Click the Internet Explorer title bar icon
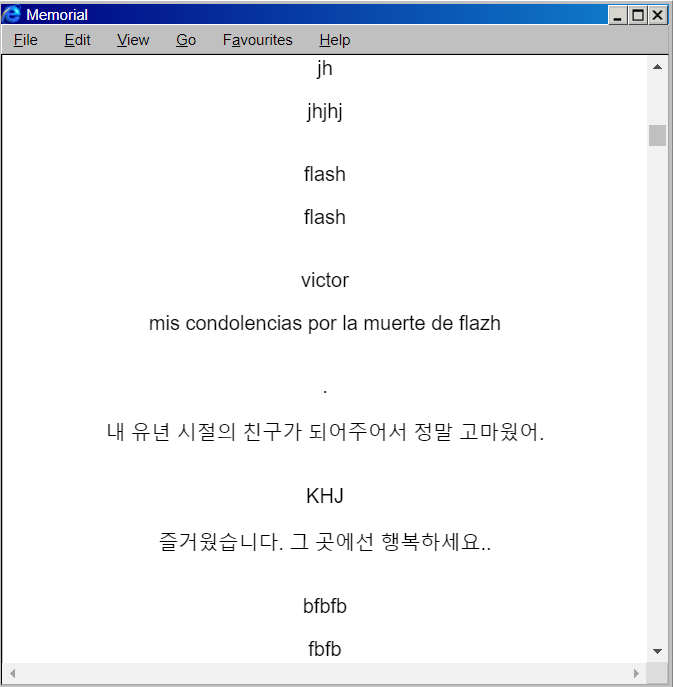Image resolution: width=673 pixels, height=687 pixels. coord(11,14)
